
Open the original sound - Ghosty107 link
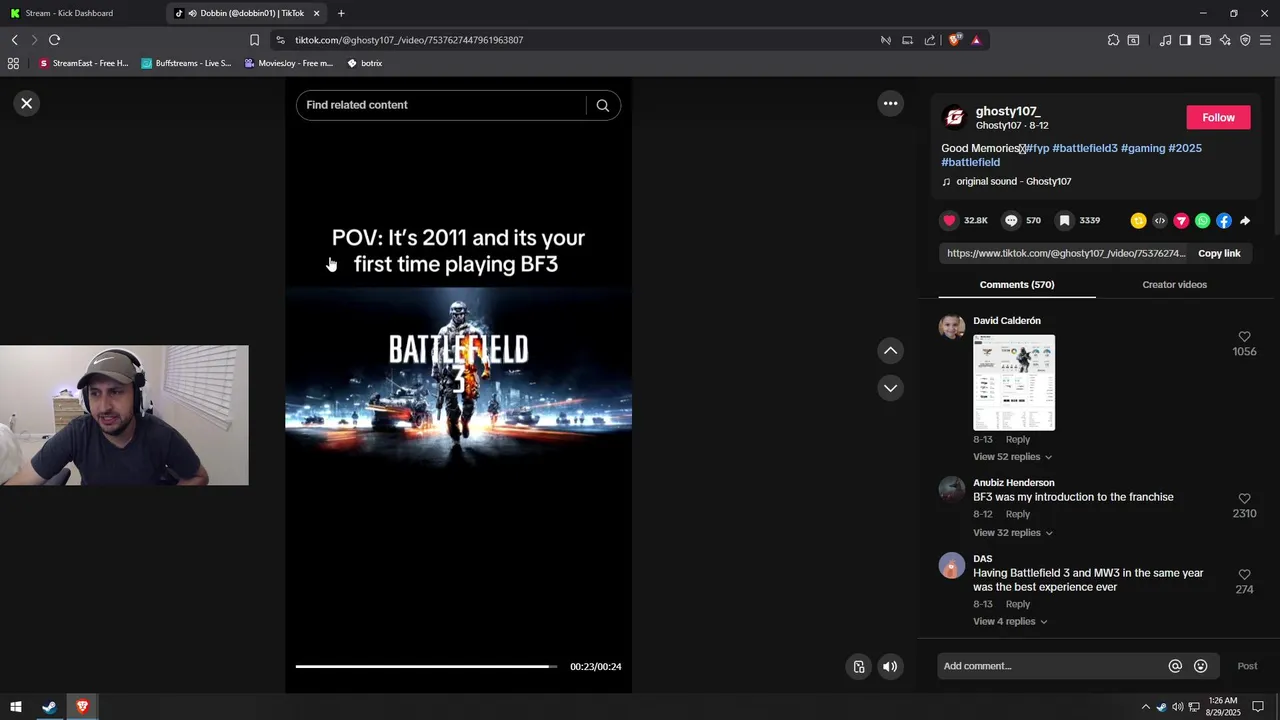[1013, 182]
